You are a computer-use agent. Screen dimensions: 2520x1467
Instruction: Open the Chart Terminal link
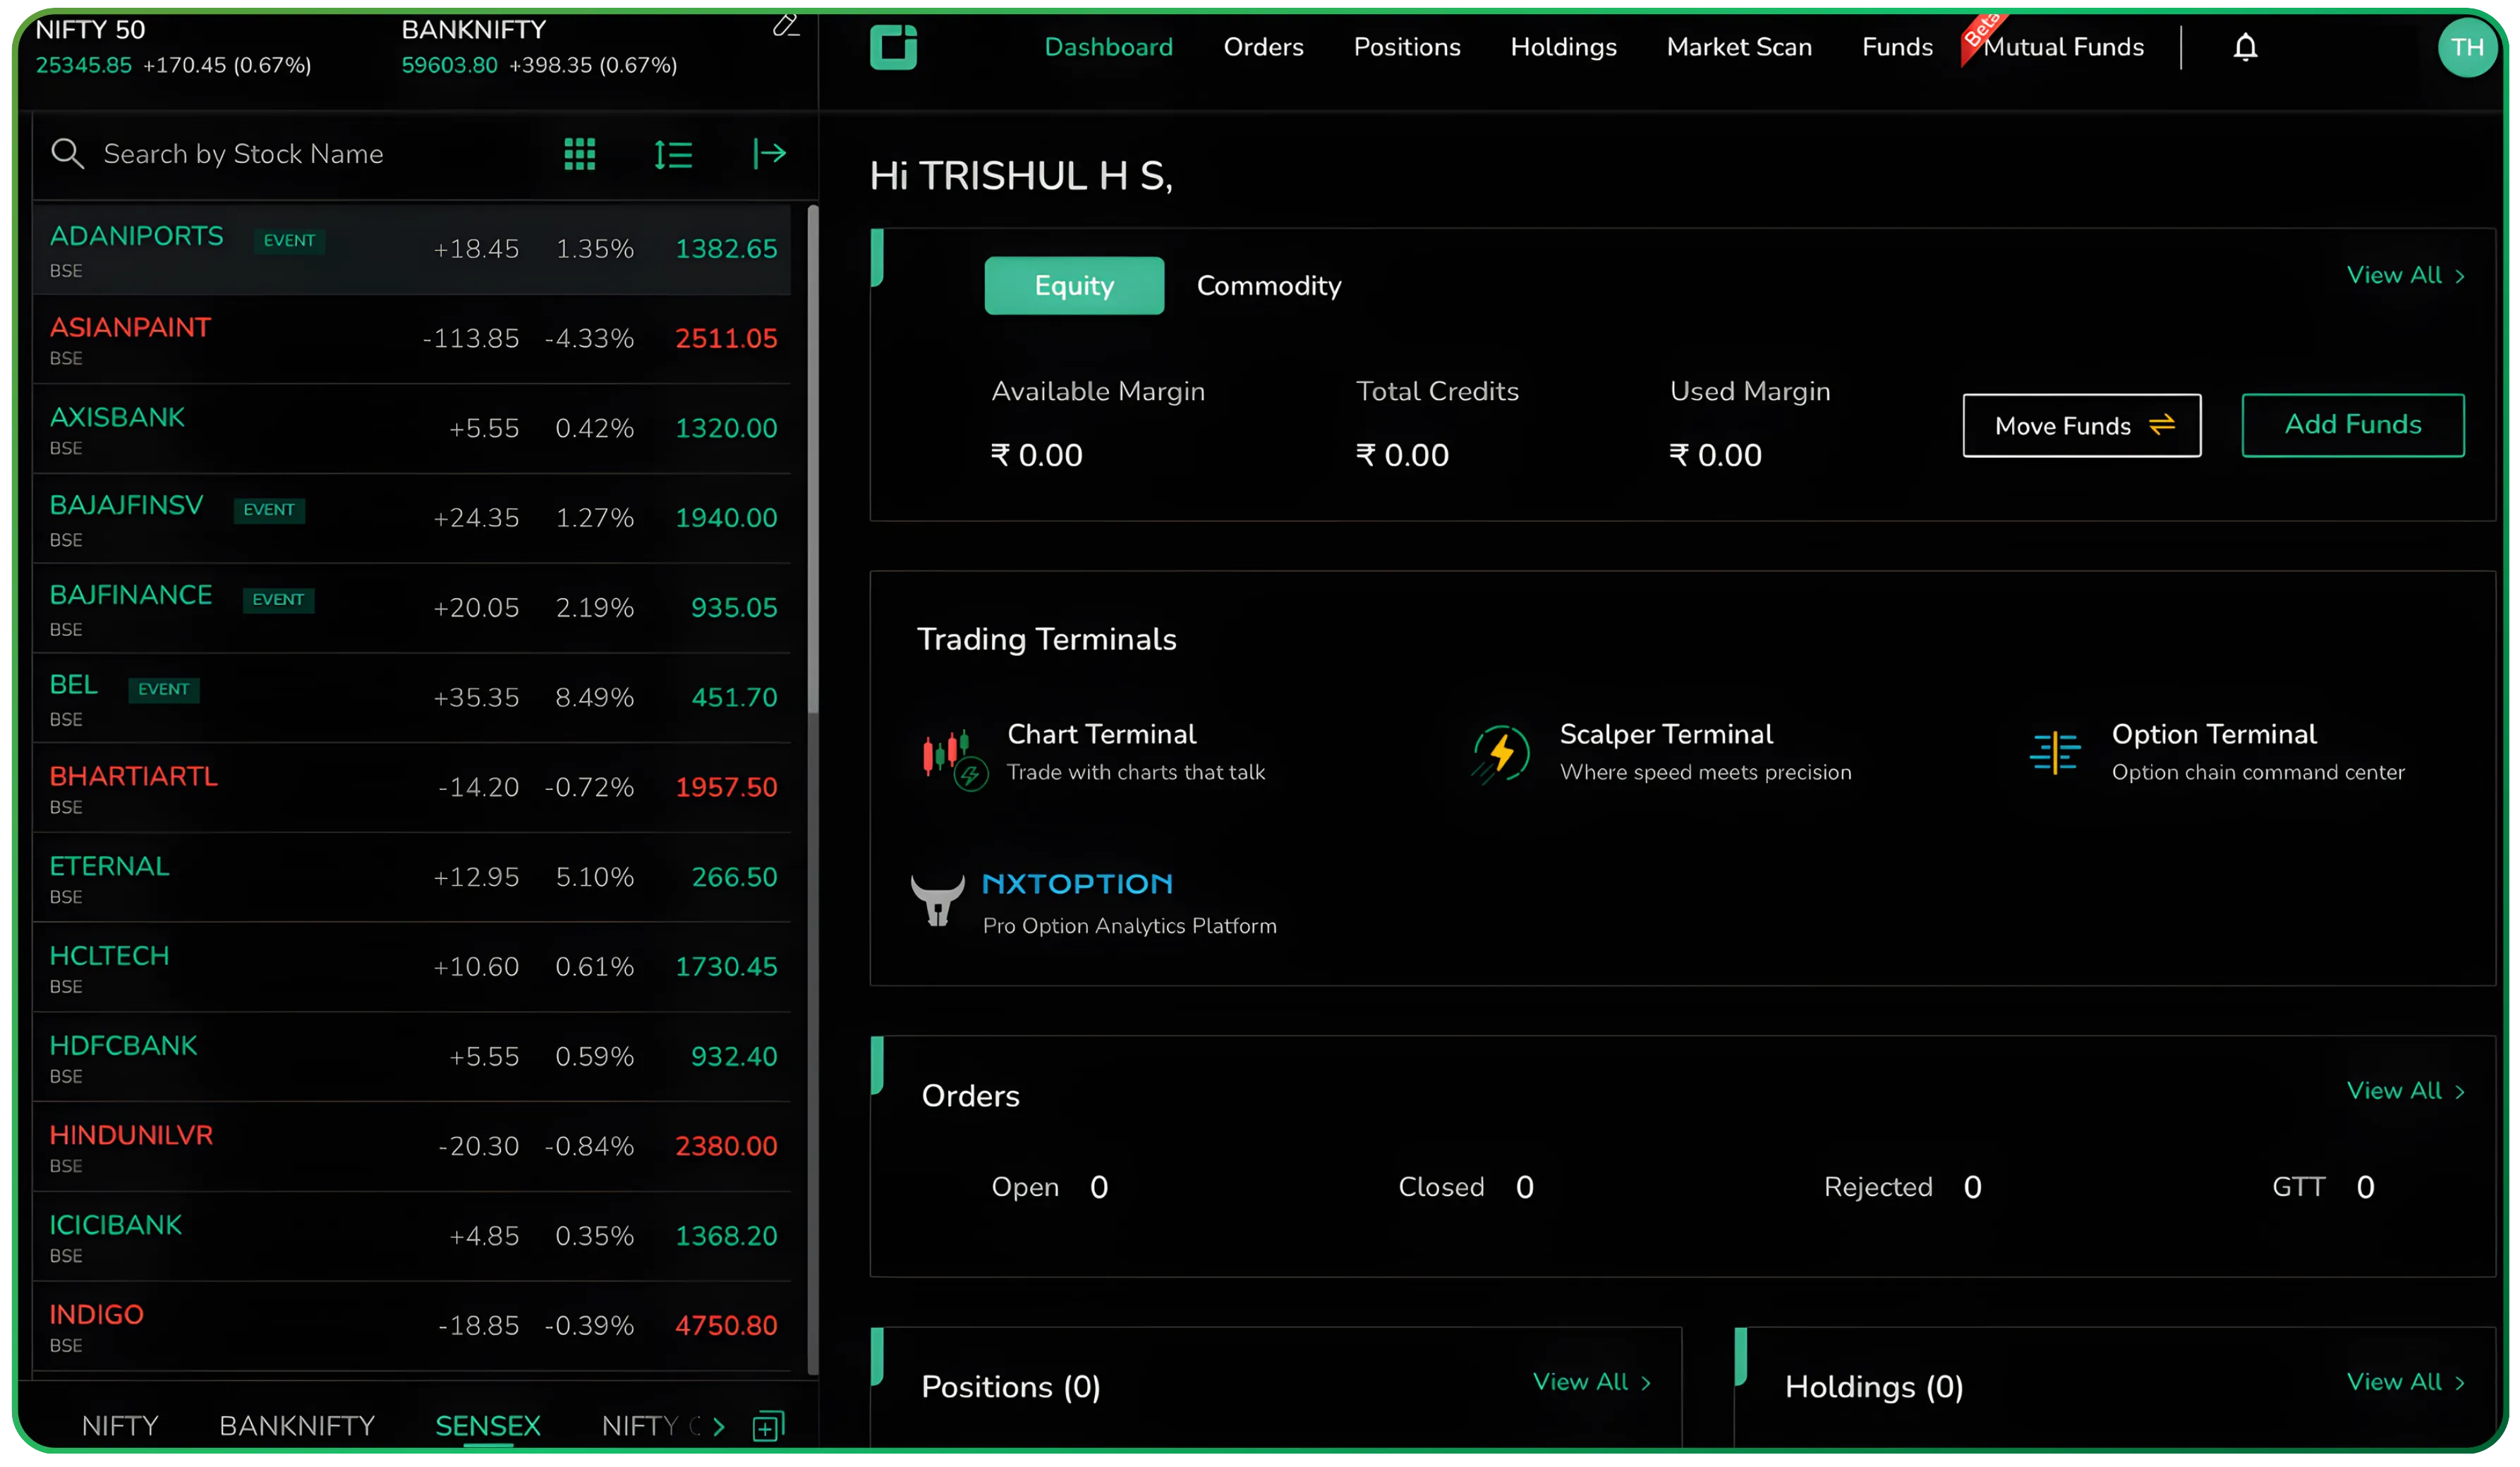[1102, 735]
